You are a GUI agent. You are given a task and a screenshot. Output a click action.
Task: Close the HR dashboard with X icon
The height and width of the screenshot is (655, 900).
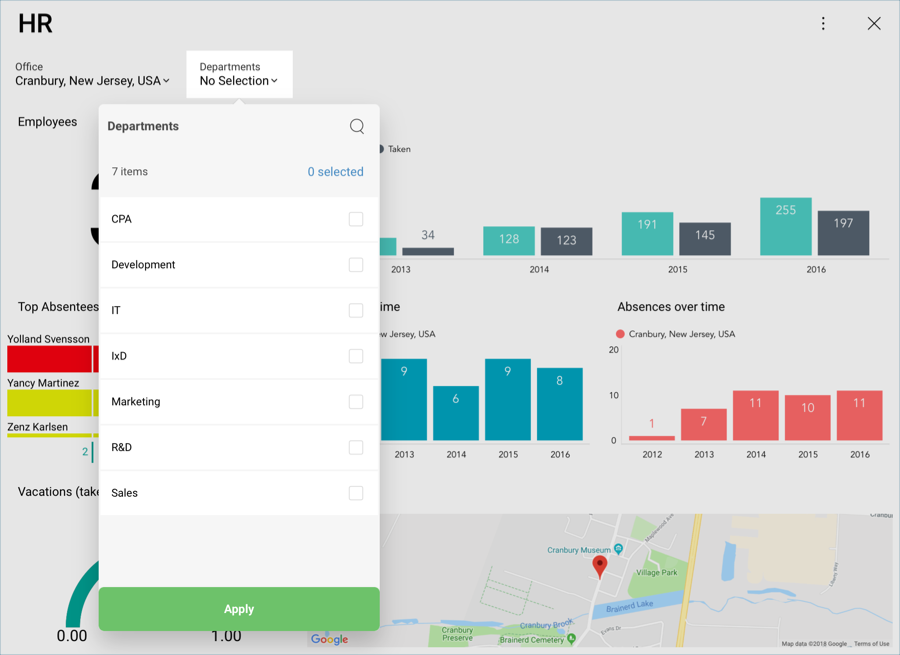coord(874,24)
